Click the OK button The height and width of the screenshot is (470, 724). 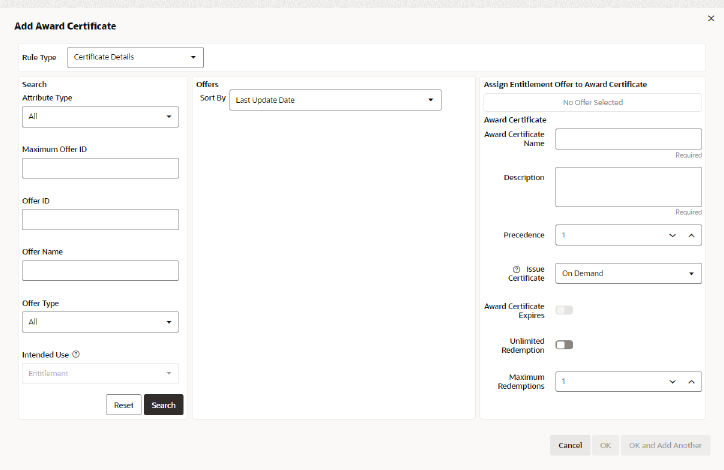click(x=605, y=446)
